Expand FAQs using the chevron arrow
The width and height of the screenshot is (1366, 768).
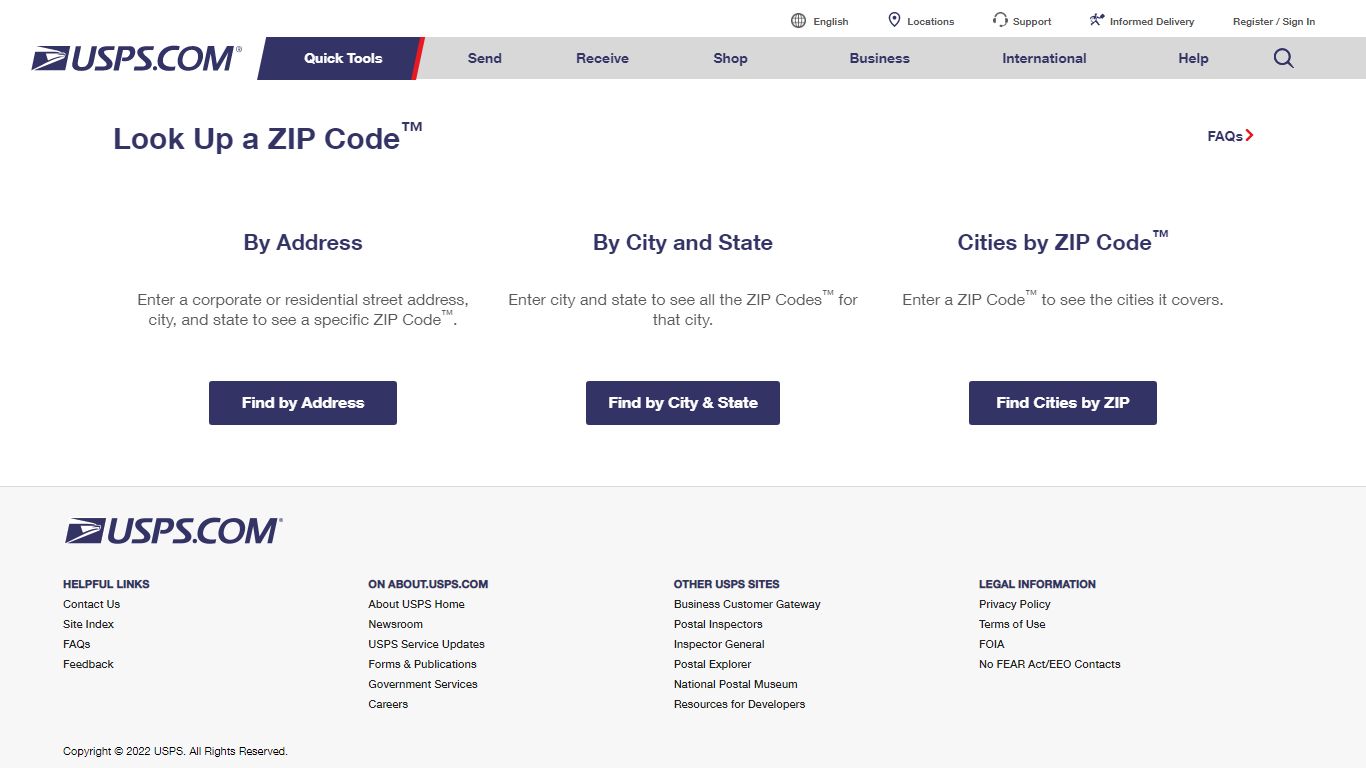tap(1250, 135)
